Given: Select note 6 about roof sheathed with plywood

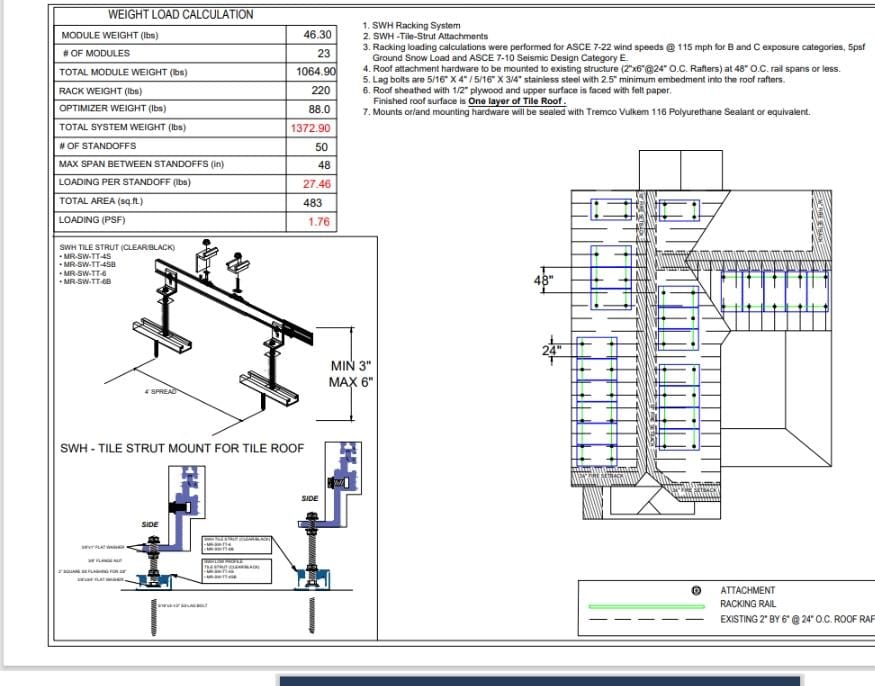Looking at the screenshot, I should (516, 95).
